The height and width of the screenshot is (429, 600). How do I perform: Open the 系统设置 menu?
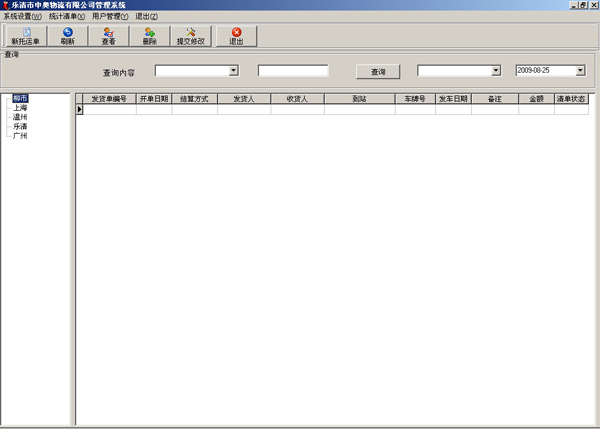pyautogui.click(x=23, y=17)
